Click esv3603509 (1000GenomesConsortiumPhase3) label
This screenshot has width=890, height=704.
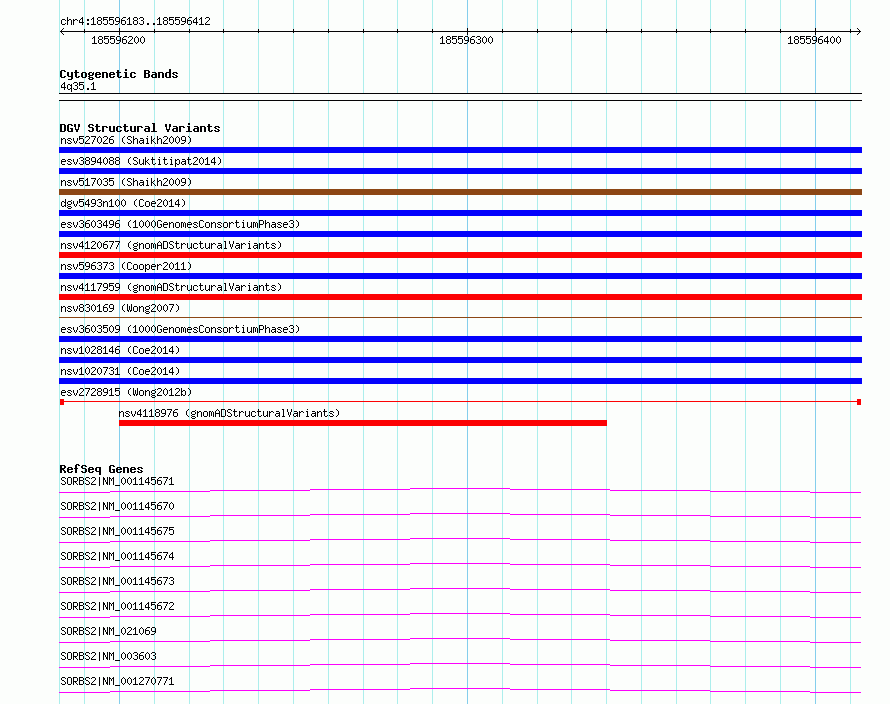tap(180, 329)
